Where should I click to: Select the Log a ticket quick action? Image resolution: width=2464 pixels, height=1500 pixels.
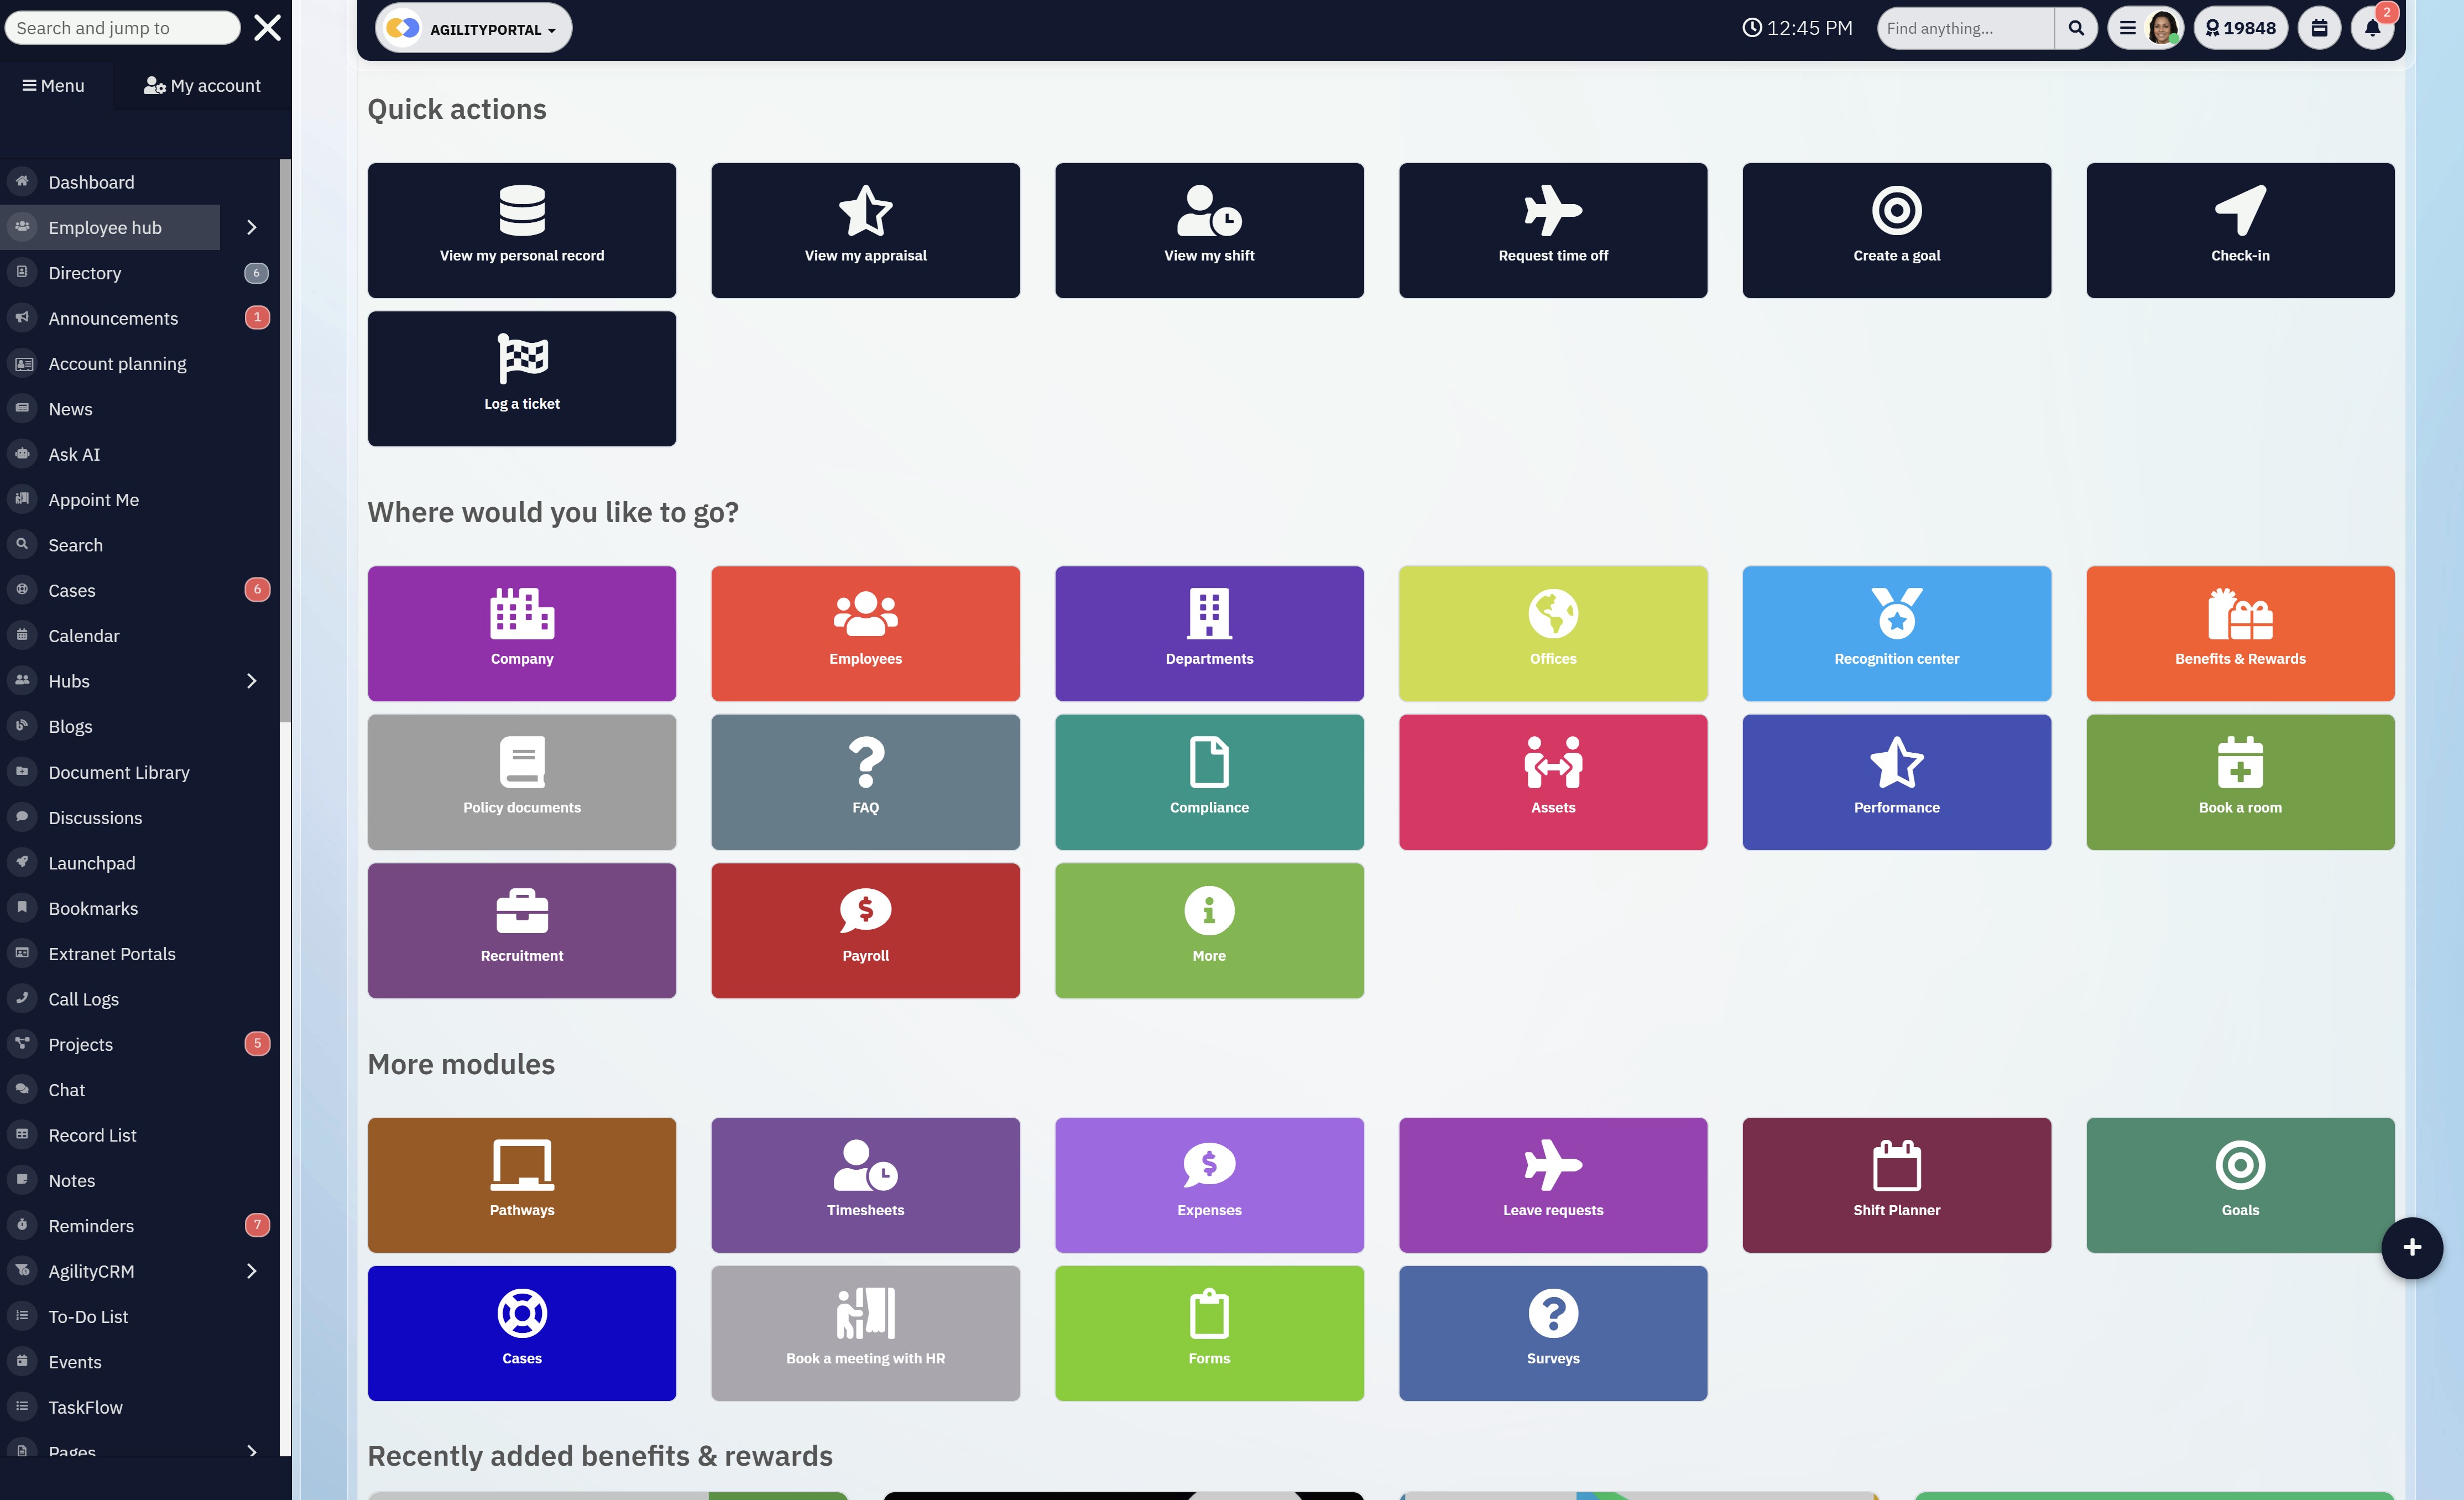pyautogui.click(x=521, y=378)
